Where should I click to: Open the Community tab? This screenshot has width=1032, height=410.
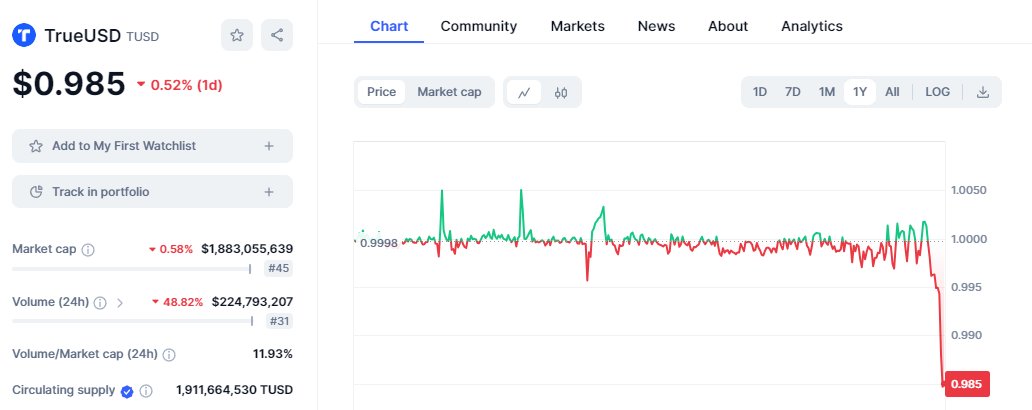(x=478, y=26)
